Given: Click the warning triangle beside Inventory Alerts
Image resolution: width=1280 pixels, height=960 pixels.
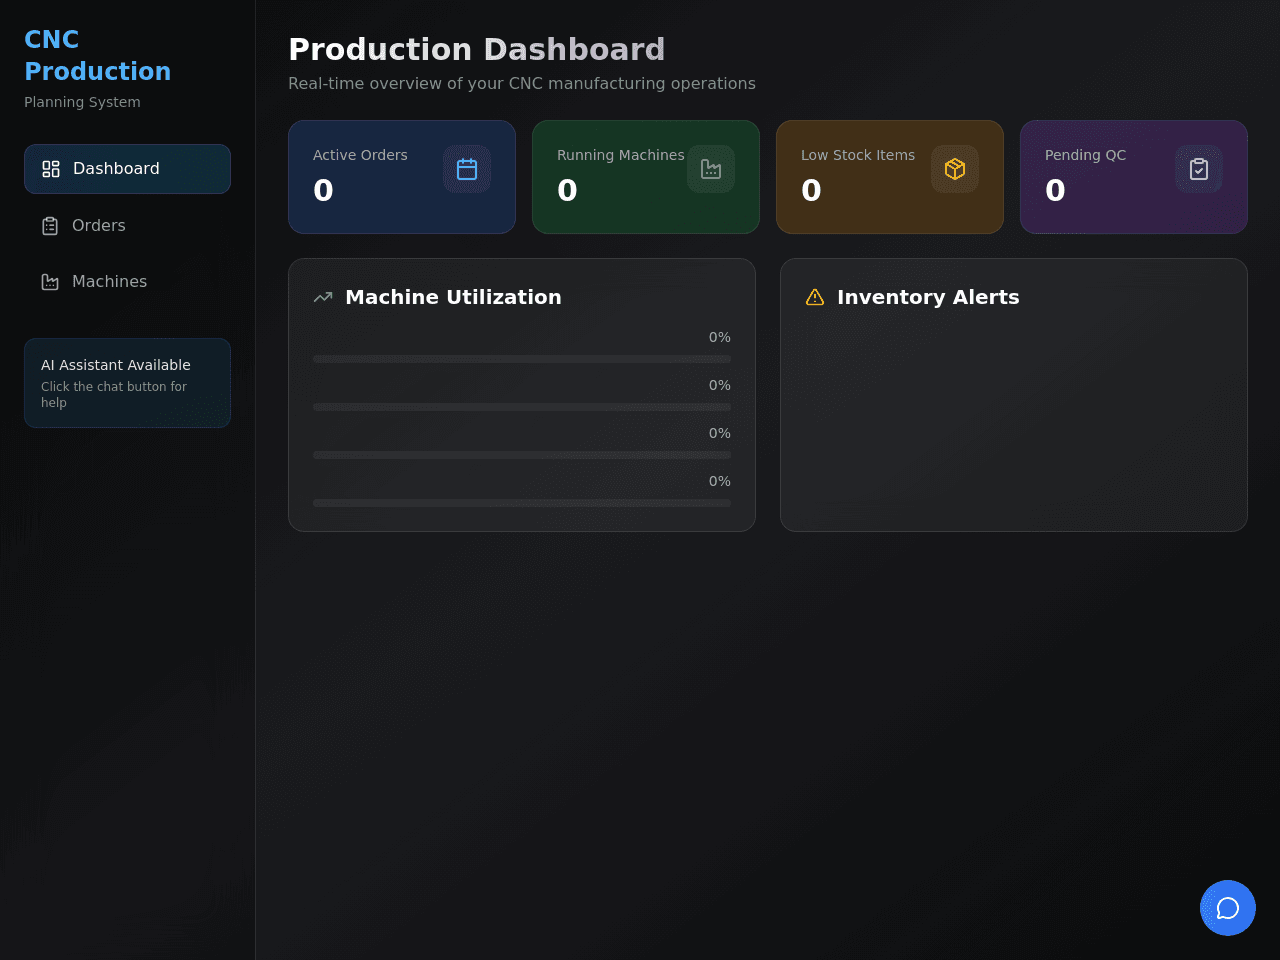Looking at the screenshot, I should click(815, 297).
